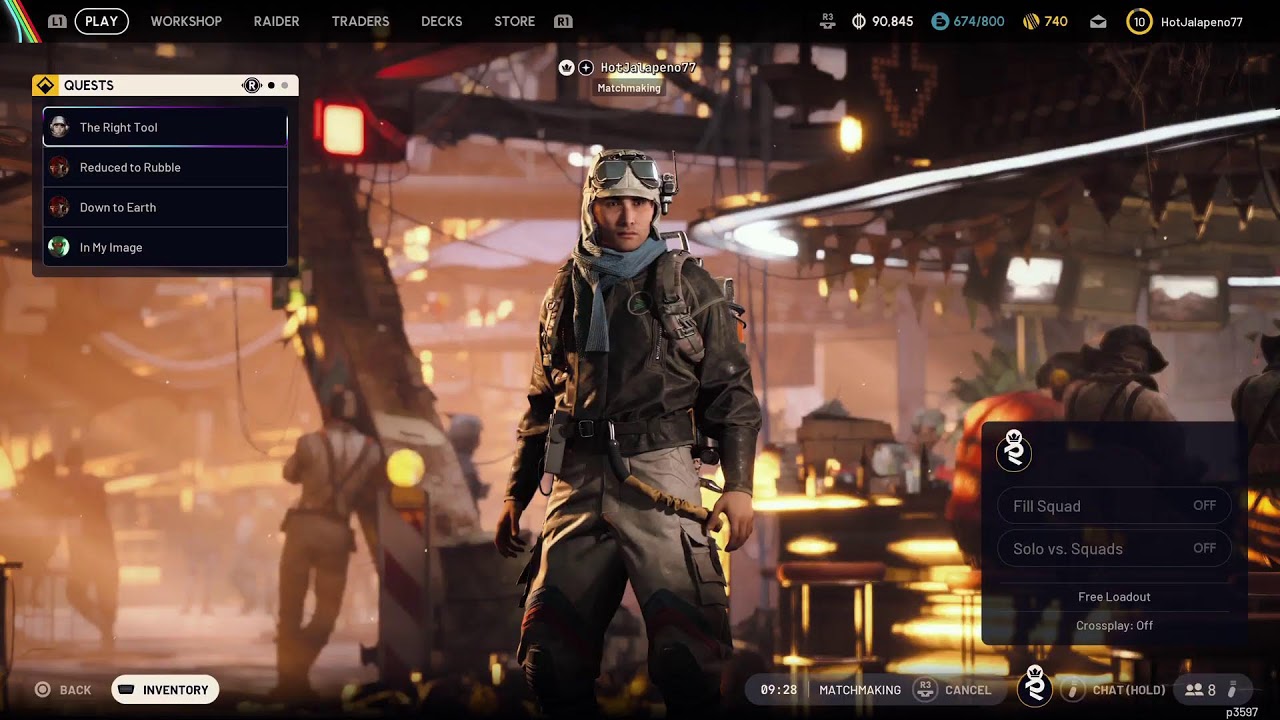Click the CHAT (HOLD) button
Screen dimensions: 1280x720
1129,690
